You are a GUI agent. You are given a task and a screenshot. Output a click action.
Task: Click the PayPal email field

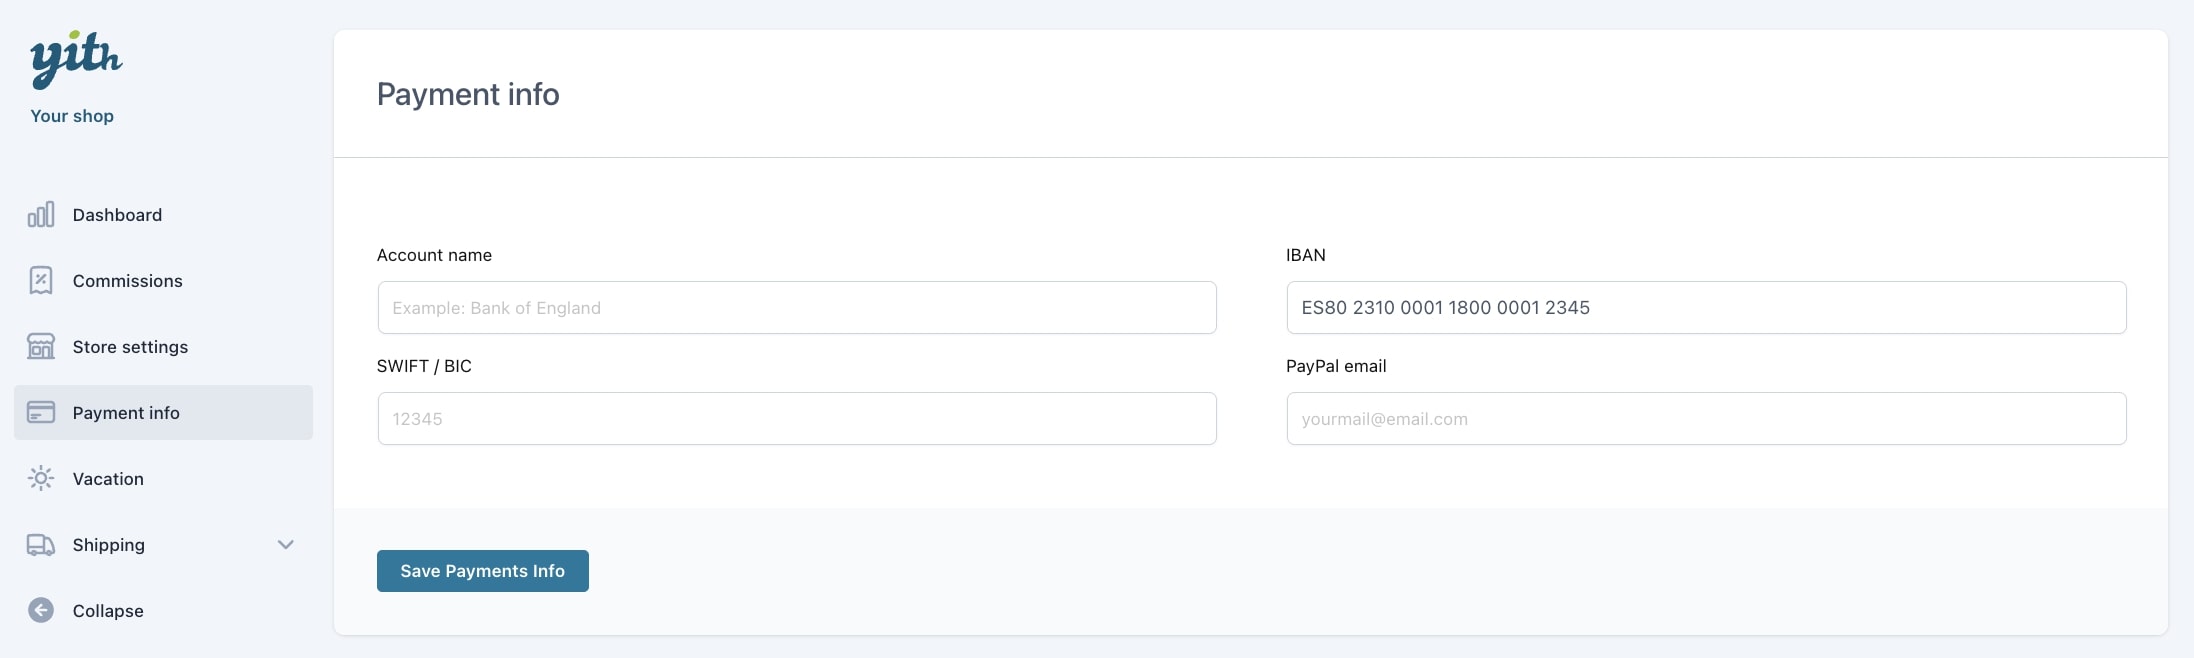[x=1706, y=419]
